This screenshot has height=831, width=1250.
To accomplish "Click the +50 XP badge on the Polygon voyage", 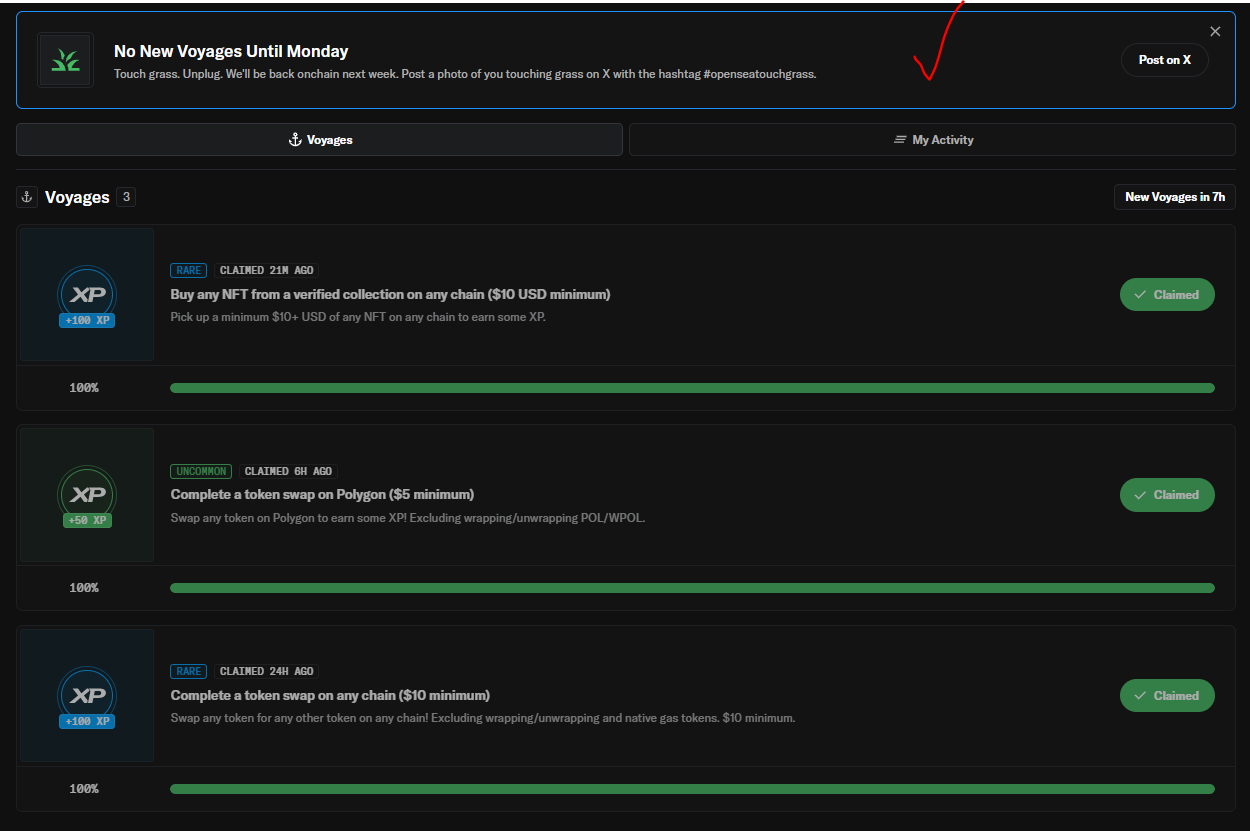I will [87, 520].
